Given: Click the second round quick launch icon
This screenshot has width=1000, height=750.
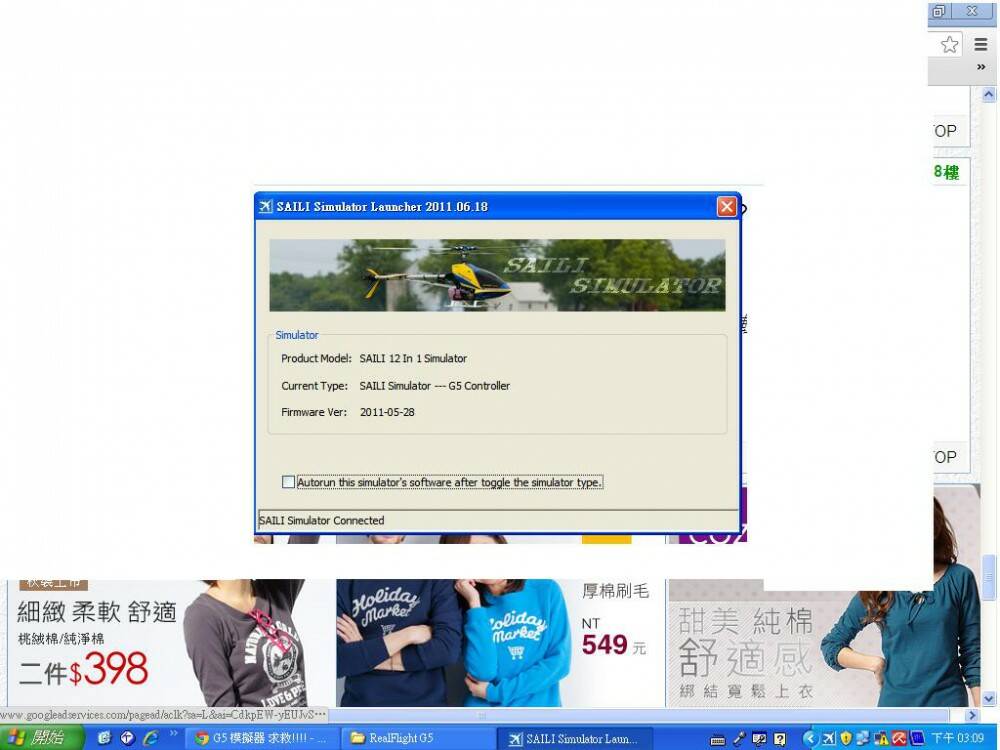Looking at the screenshot, I should [128, 738].
